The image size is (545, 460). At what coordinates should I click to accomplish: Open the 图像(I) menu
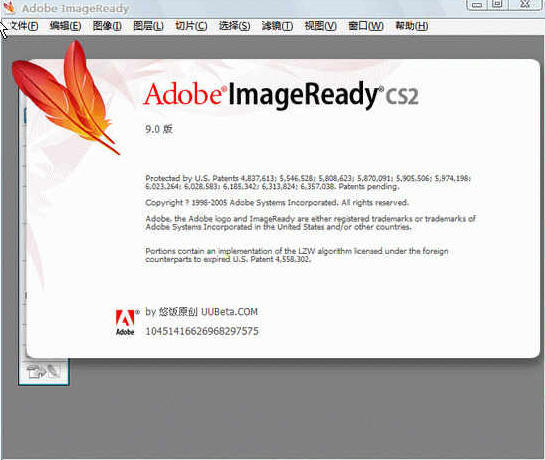pyautogui.click(x=107, y=26)
